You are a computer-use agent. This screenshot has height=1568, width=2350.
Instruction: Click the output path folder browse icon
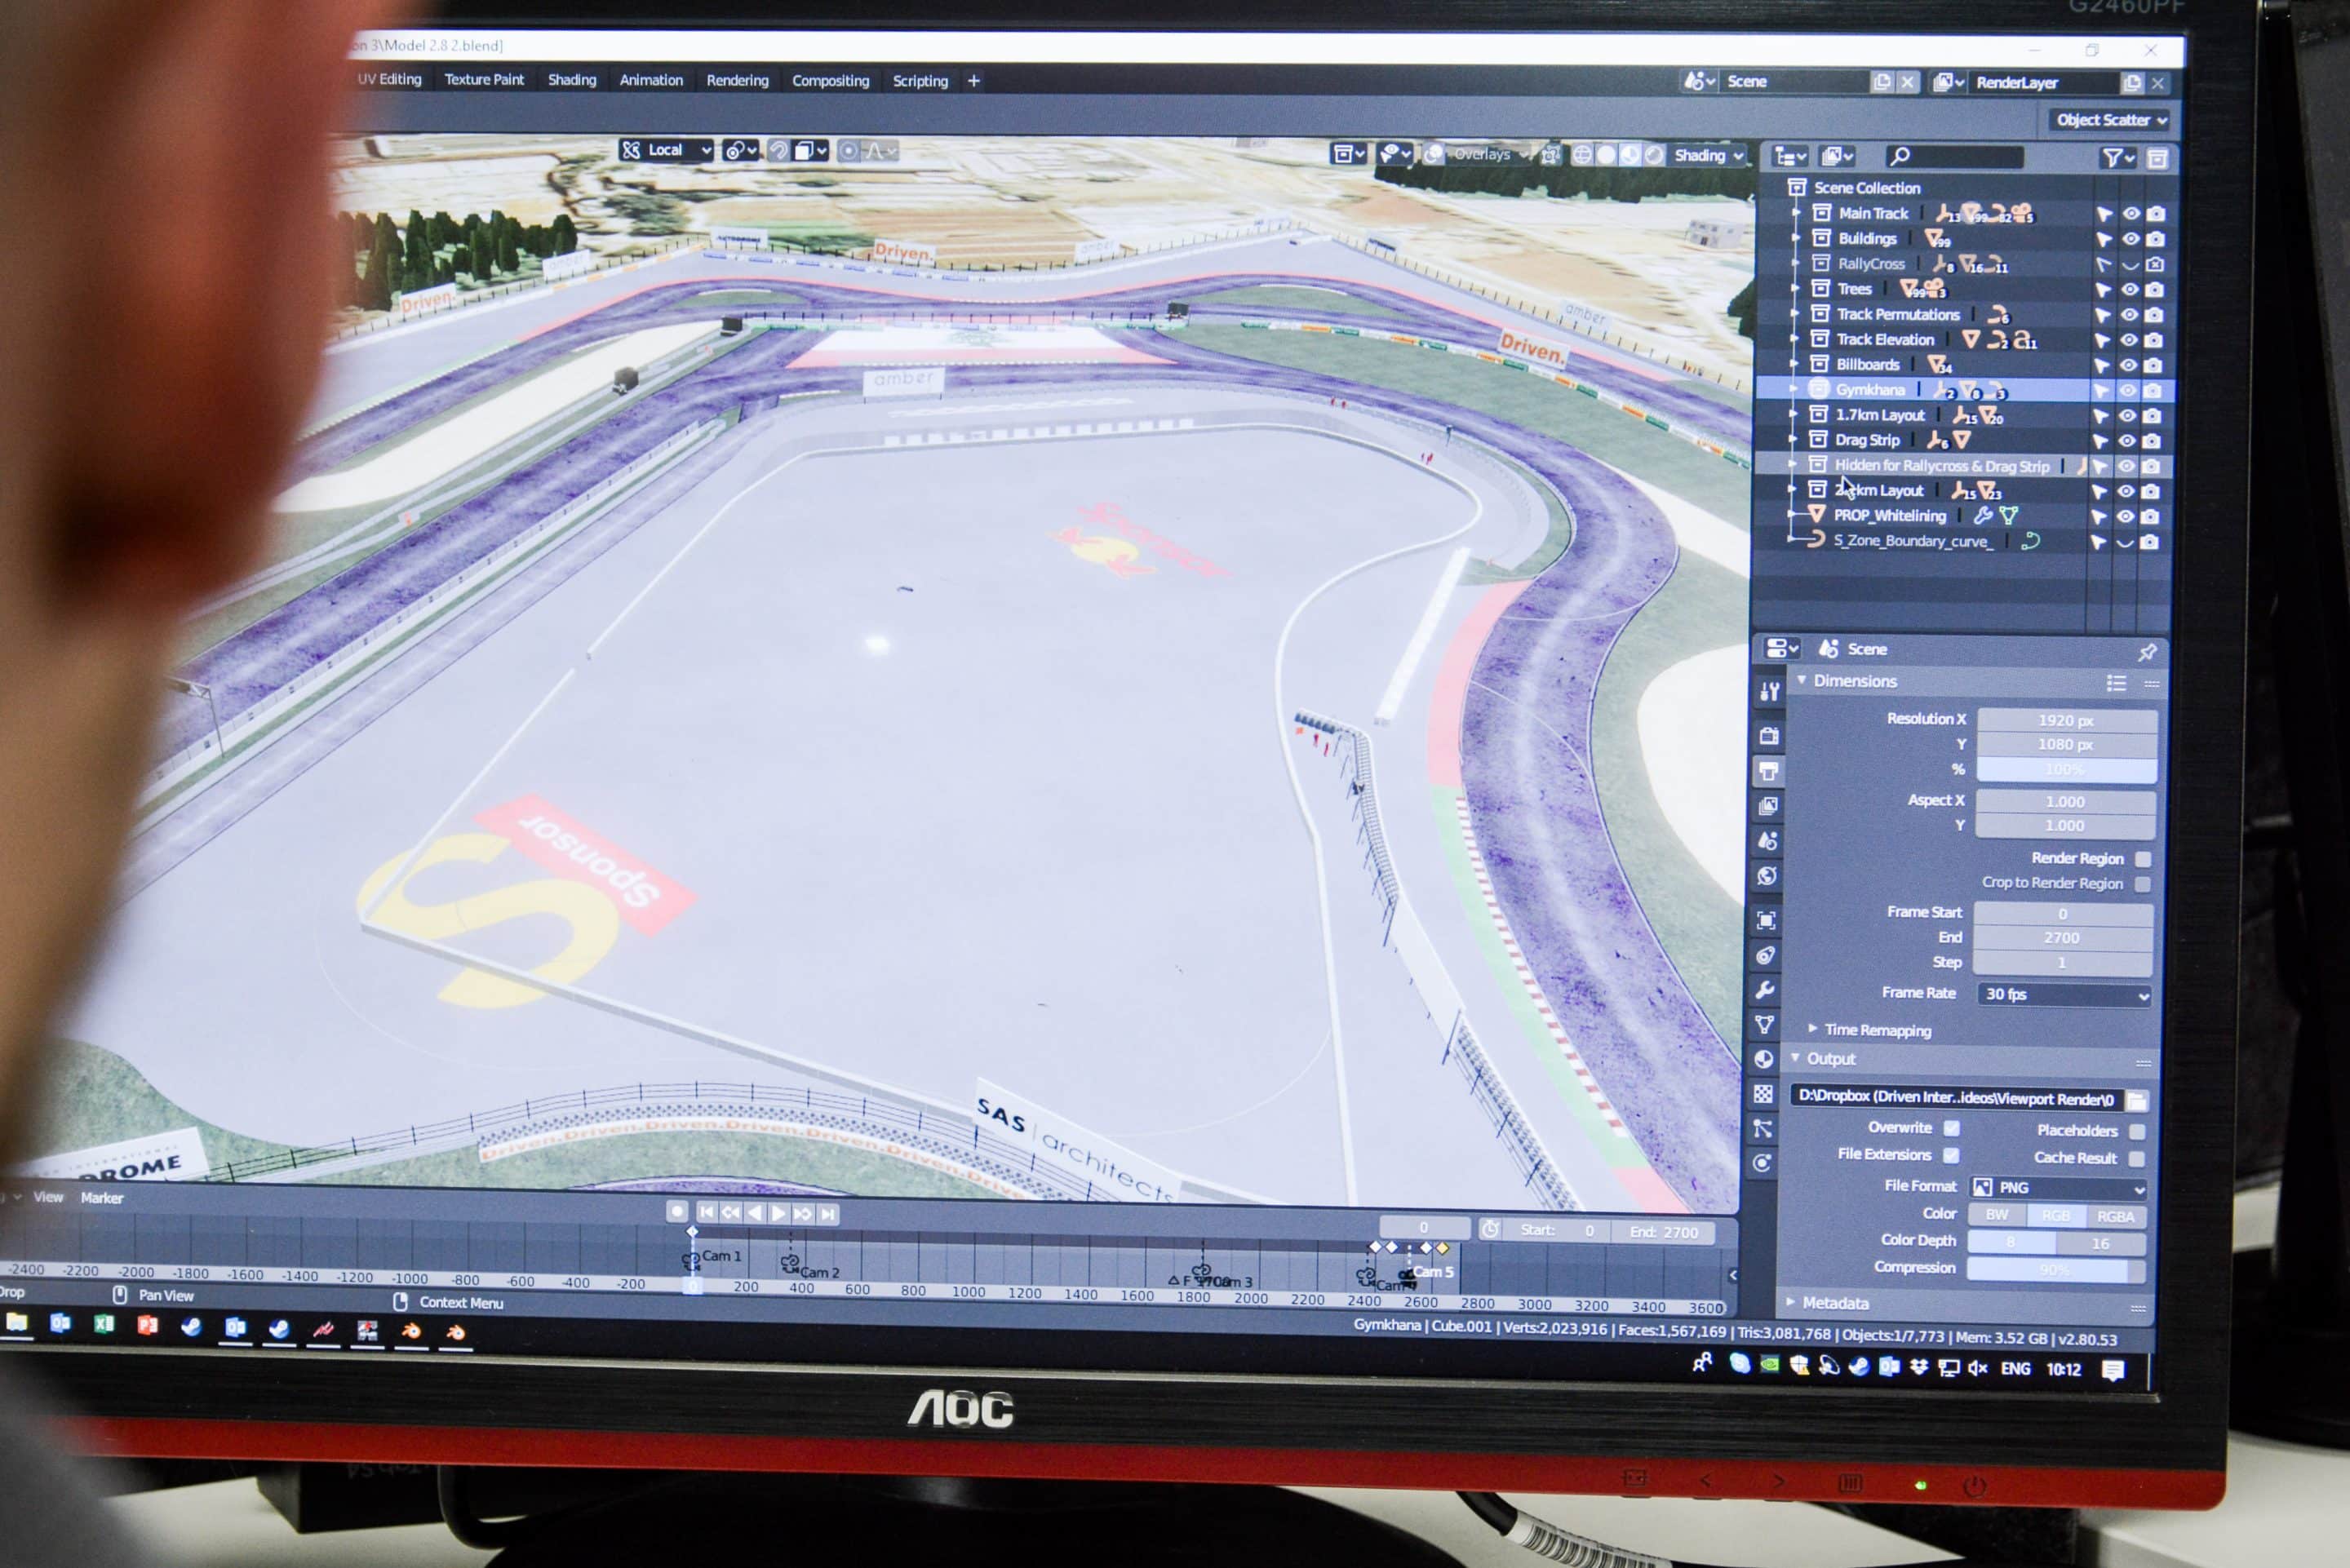pos(2137,1100)
